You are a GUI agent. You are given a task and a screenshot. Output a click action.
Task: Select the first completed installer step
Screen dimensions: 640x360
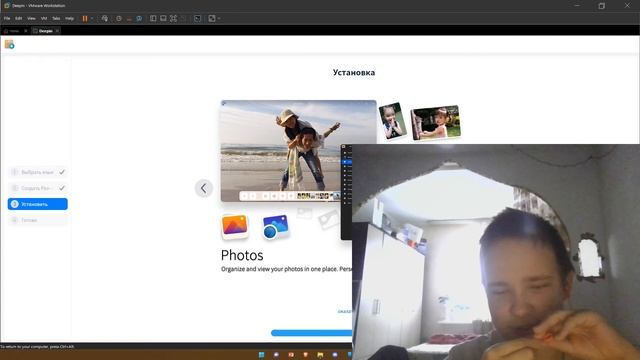click(x=38, y=172)
